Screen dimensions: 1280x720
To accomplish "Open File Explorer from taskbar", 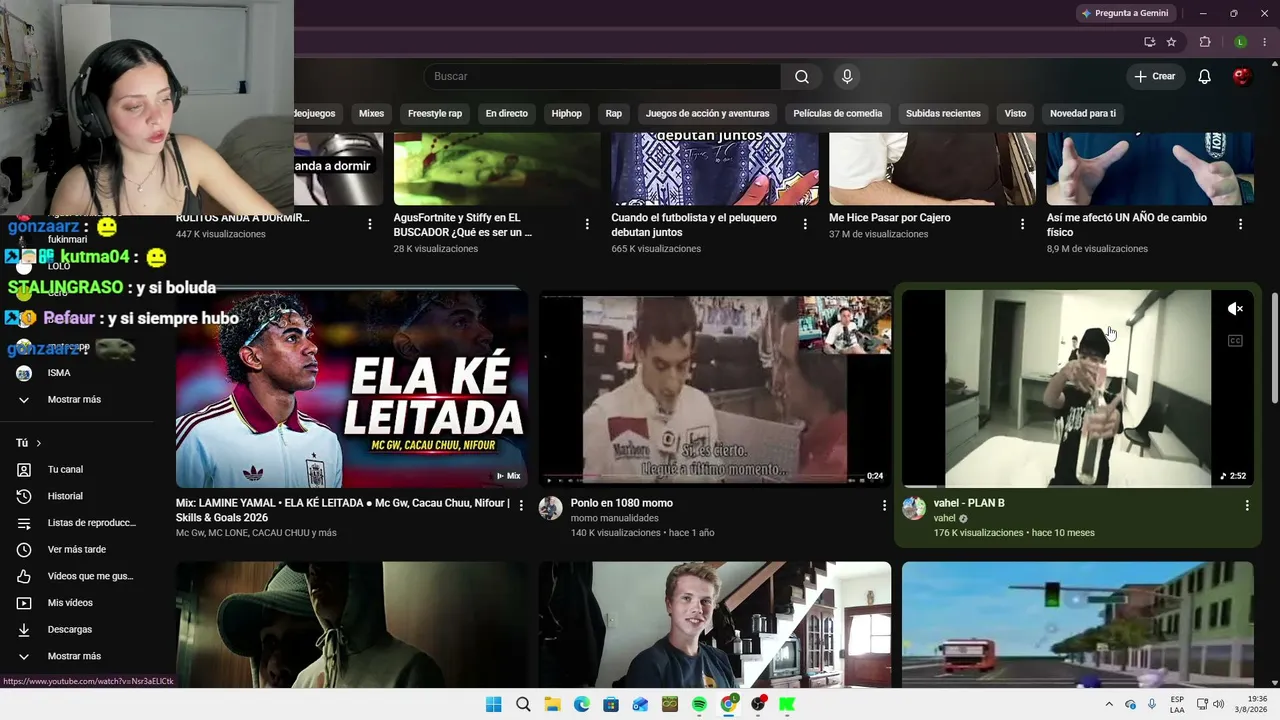I will coord(552,704).
